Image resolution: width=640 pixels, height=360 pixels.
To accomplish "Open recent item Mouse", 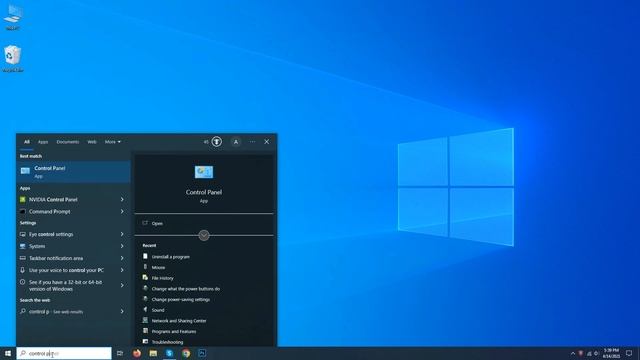I will point(158,267).
